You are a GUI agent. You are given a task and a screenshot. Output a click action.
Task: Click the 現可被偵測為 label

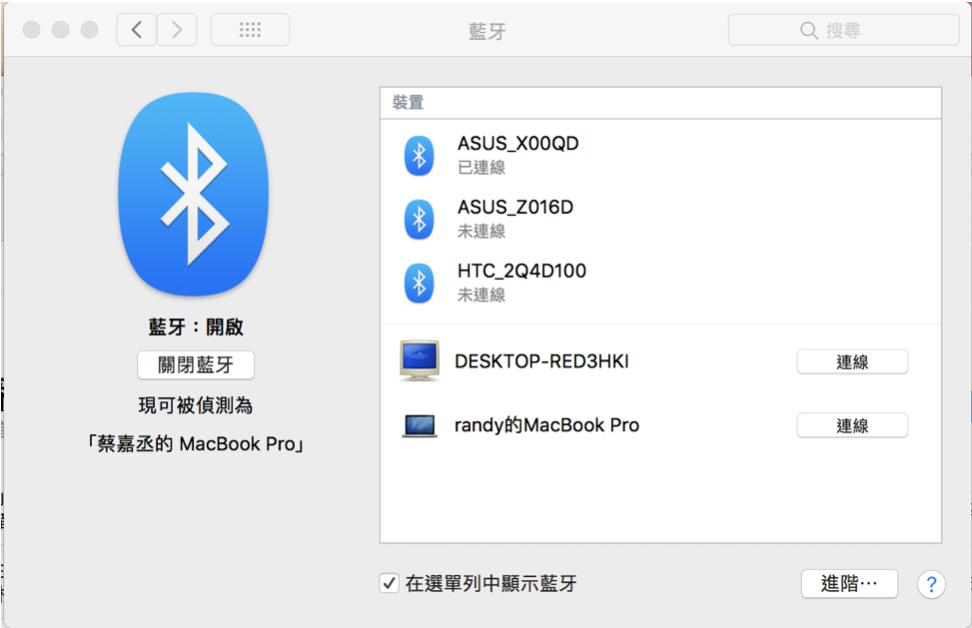coord(196,405)
